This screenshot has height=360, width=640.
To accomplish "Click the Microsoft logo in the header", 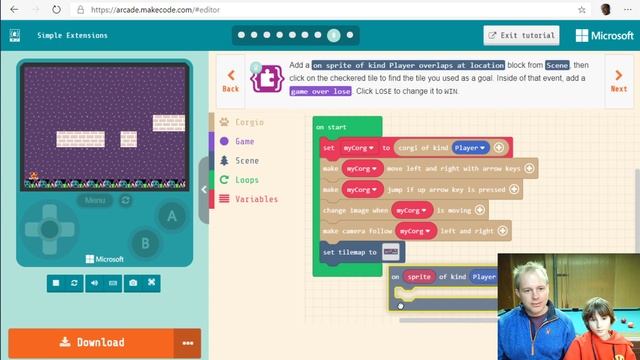I will tap(604, 36).
